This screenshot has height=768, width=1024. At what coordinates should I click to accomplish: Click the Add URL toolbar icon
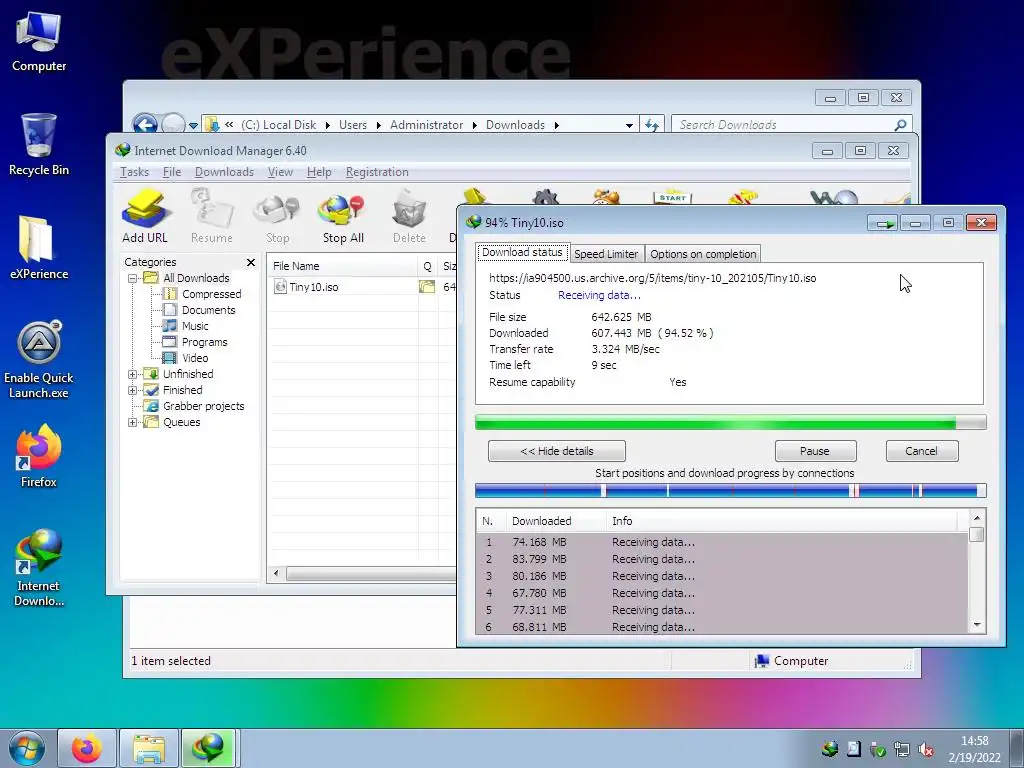tap(145, 217)
